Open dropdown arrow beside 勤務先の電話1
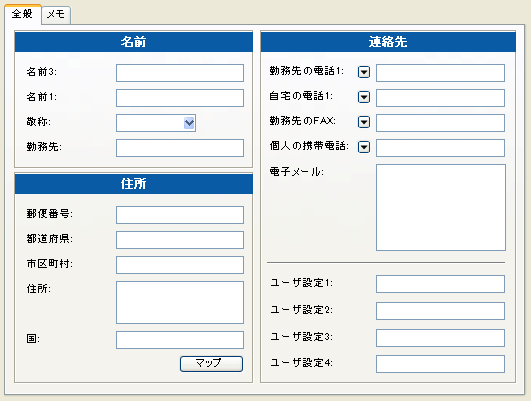531x401 pixels. click(x=364, y=72)
